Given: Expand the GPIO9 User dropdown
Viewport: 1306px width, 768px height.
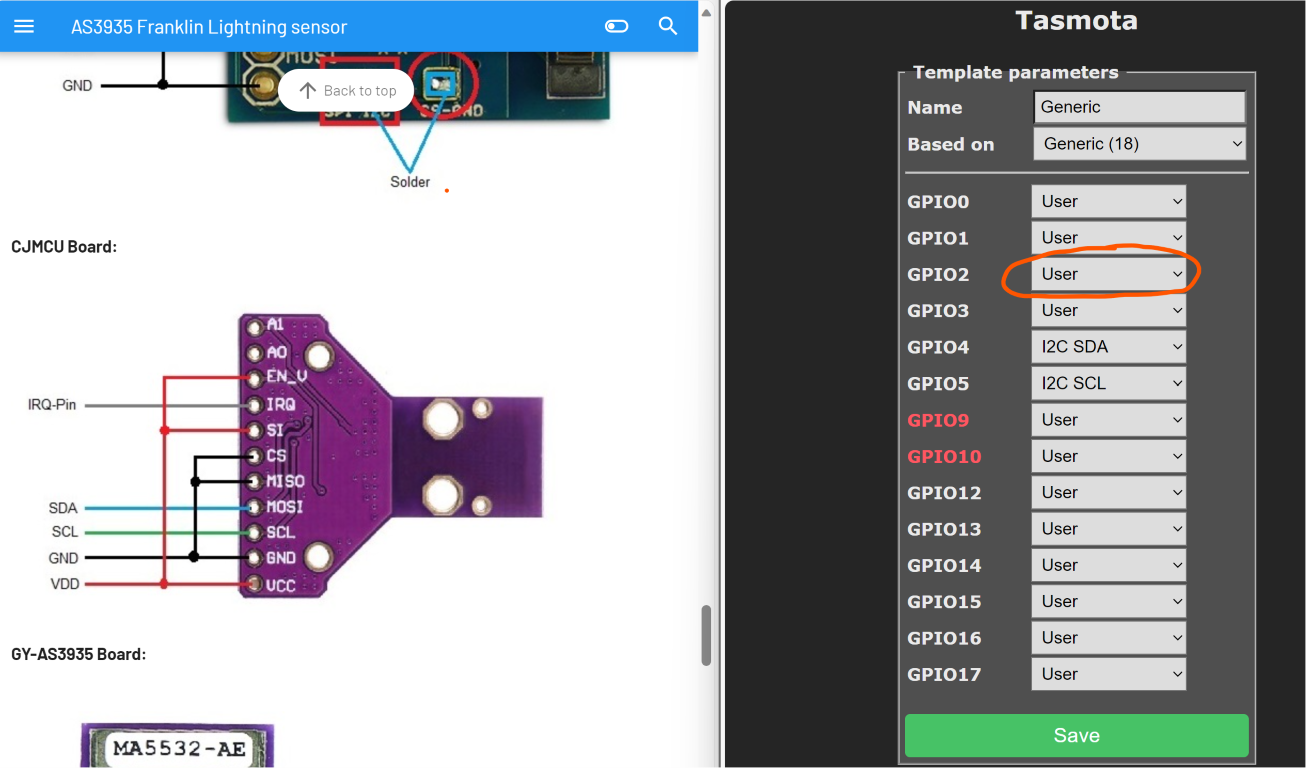Looking at the screenshot, I should click(x=1108, y=419).
